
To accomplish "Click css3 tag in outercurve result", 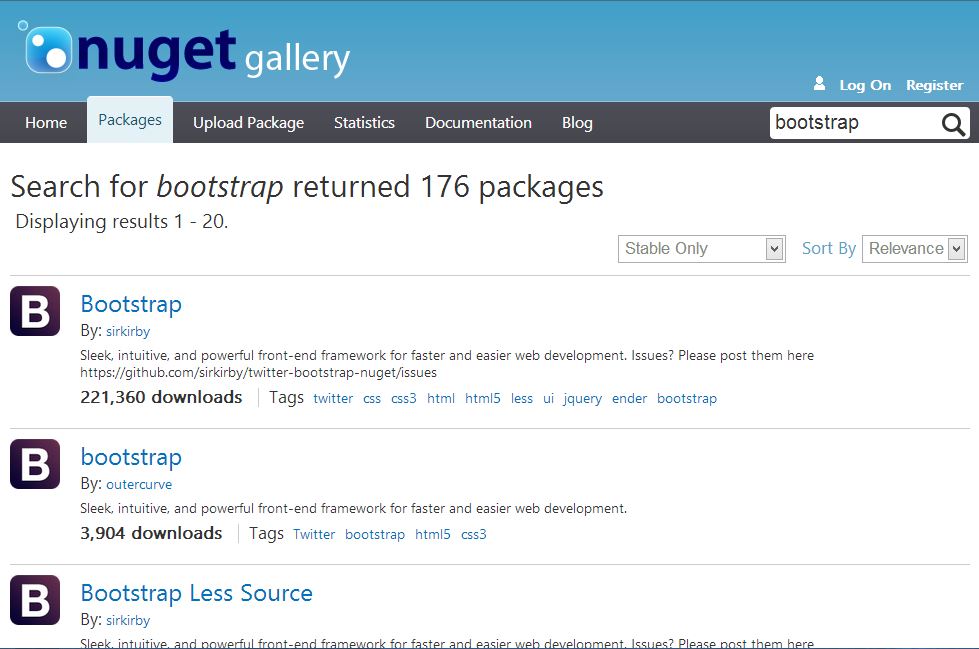I will point(473,535).
